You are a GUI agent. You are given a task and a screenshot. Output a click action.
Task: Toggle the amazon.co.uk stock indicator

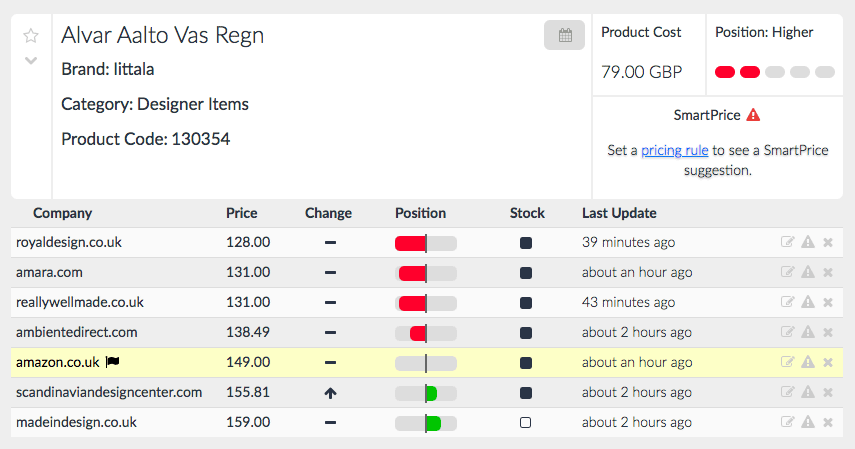526,362
